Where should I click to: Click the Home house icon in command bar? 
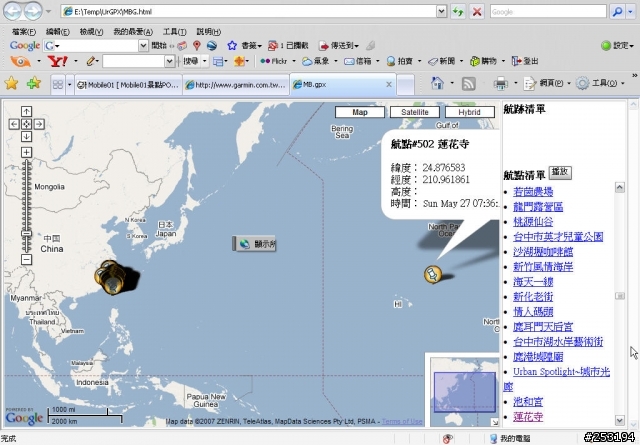click(437, 83)
